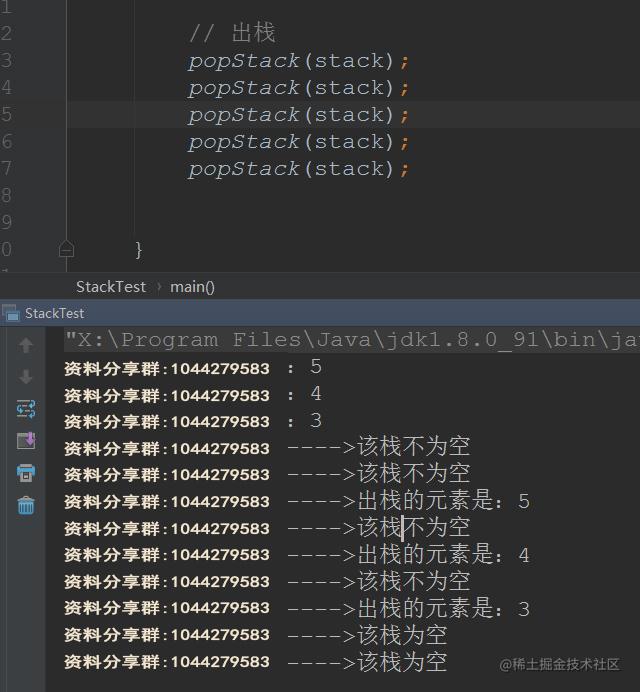This screenshot has height=692, width=640.
Task: Open the StackTest breadcrumb
Action: pyautogui.click(x=111, y=287)
